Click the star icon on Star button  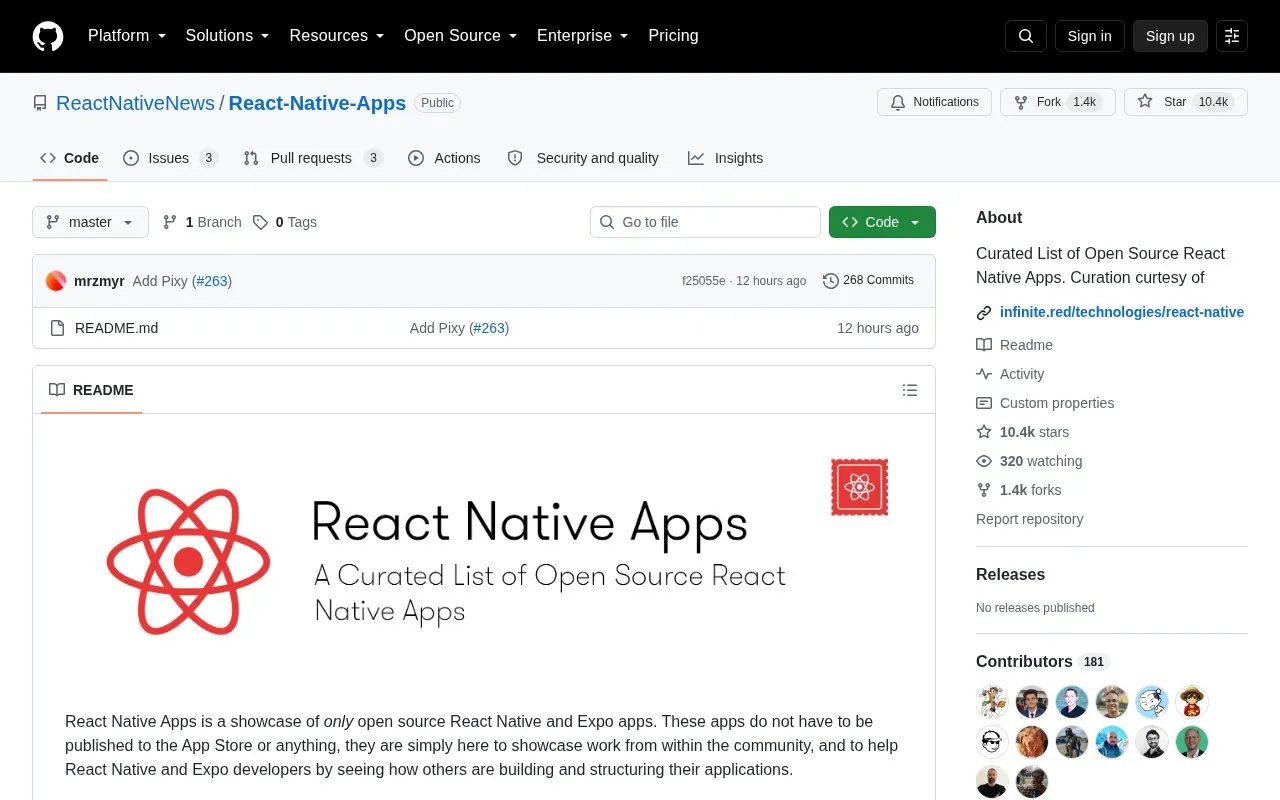tap(1145, 102)
